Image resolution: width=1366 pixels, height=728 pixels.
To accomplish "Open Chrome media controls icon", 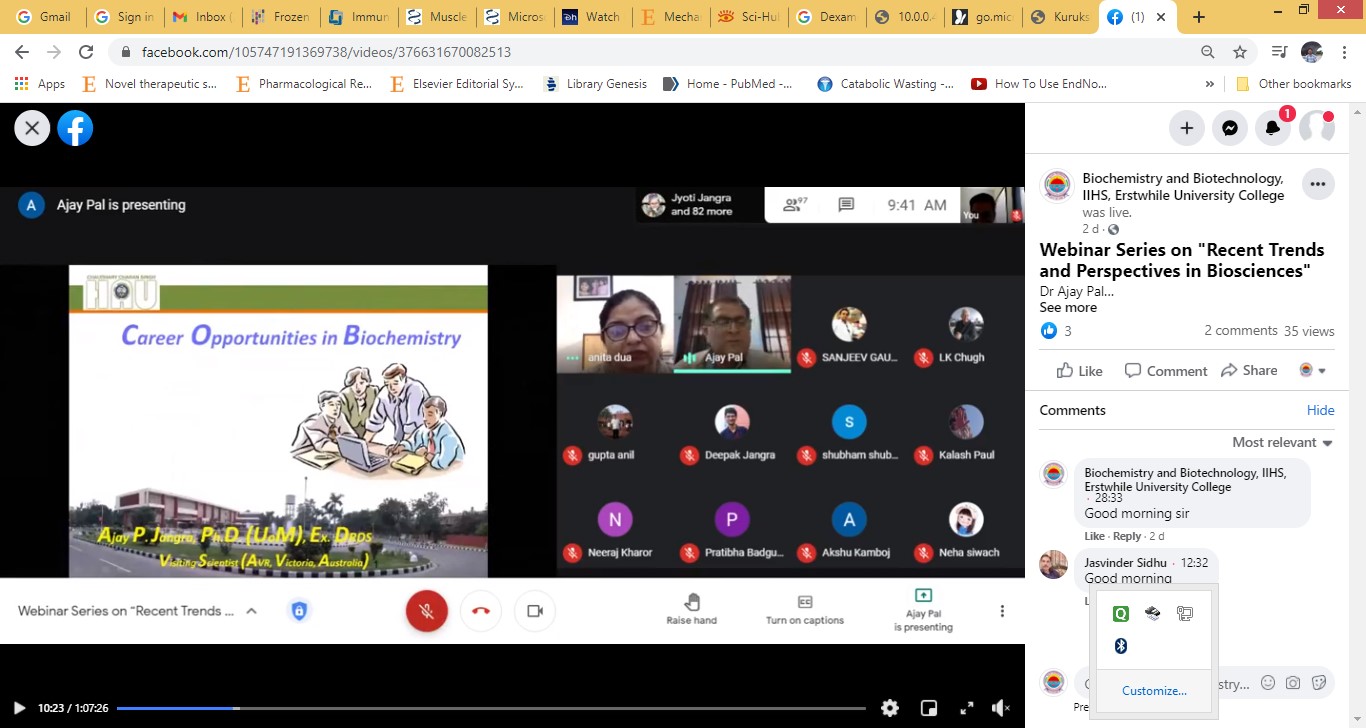I will [x=1279, y=52].
